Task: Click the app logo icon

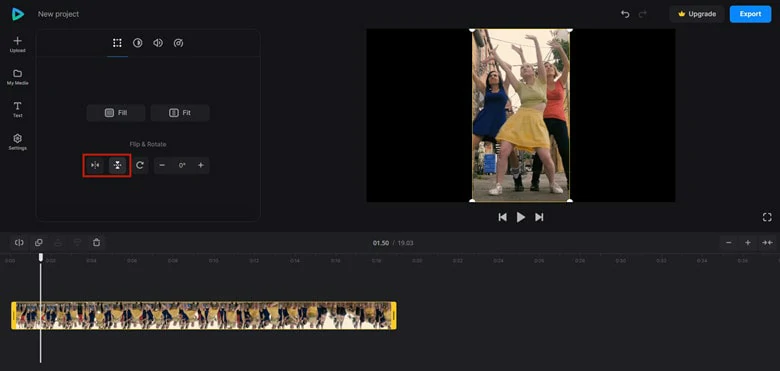Action: tap(18, 14)
